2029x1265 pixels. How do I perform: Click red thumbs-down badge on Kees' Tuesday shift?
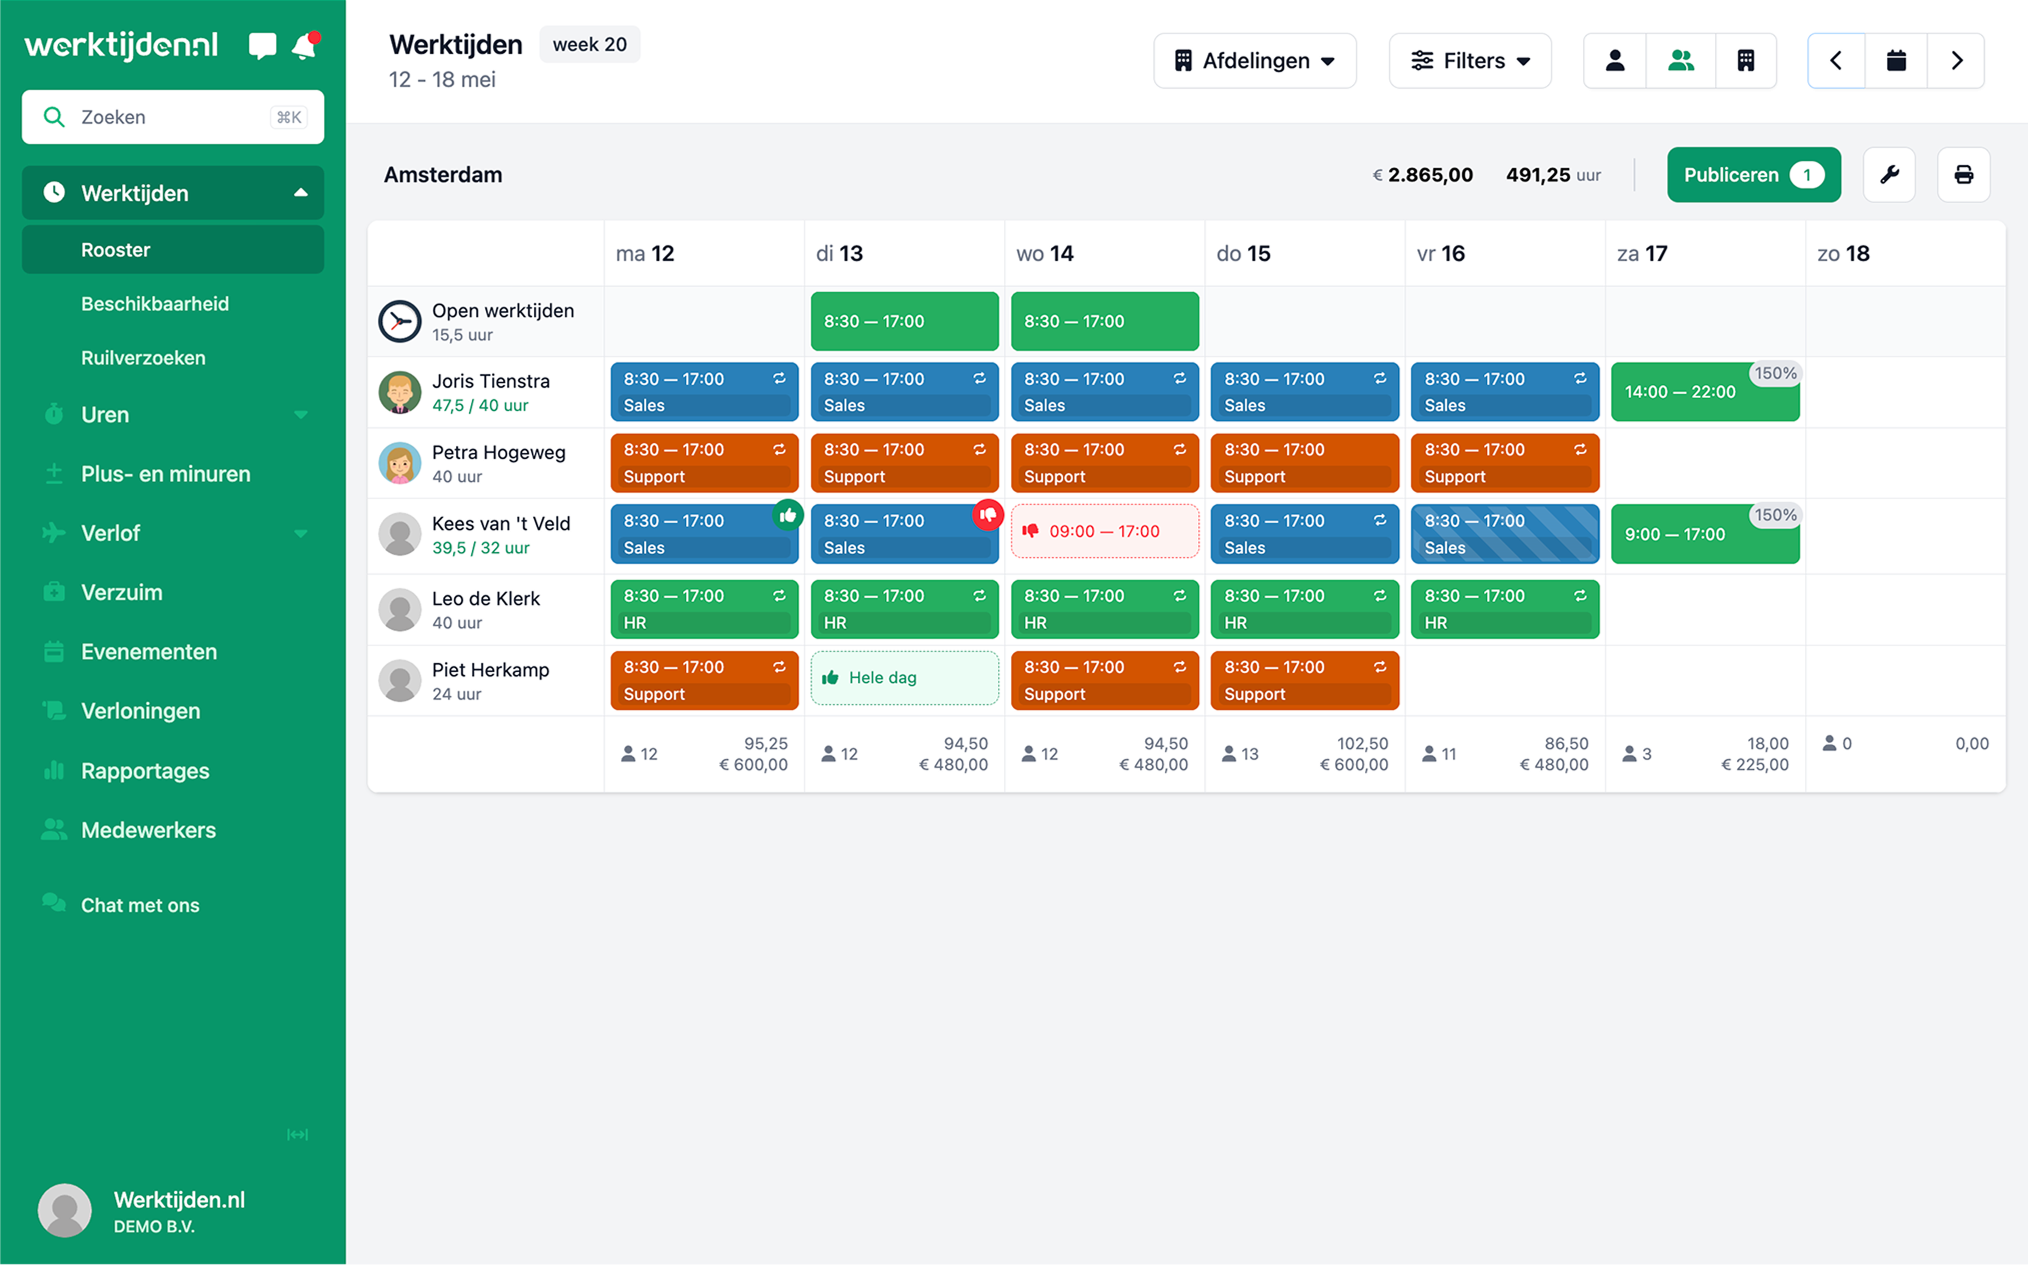987,515
